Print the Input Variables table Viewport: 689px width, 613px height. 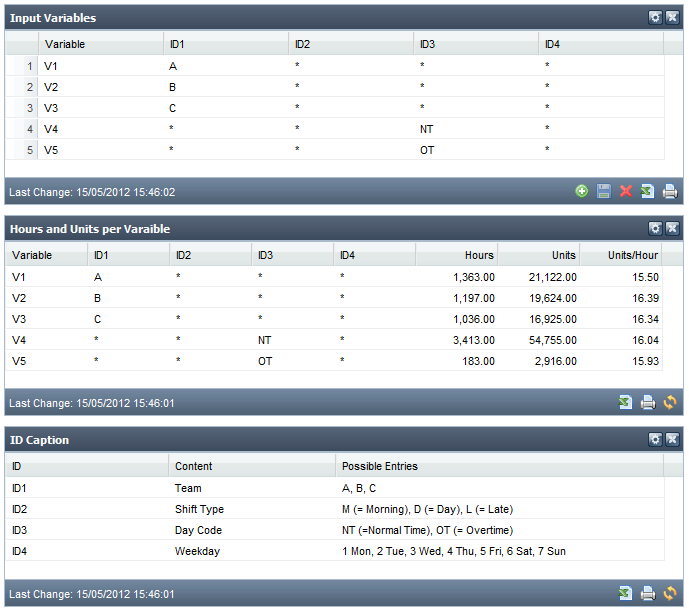(670, 191)
